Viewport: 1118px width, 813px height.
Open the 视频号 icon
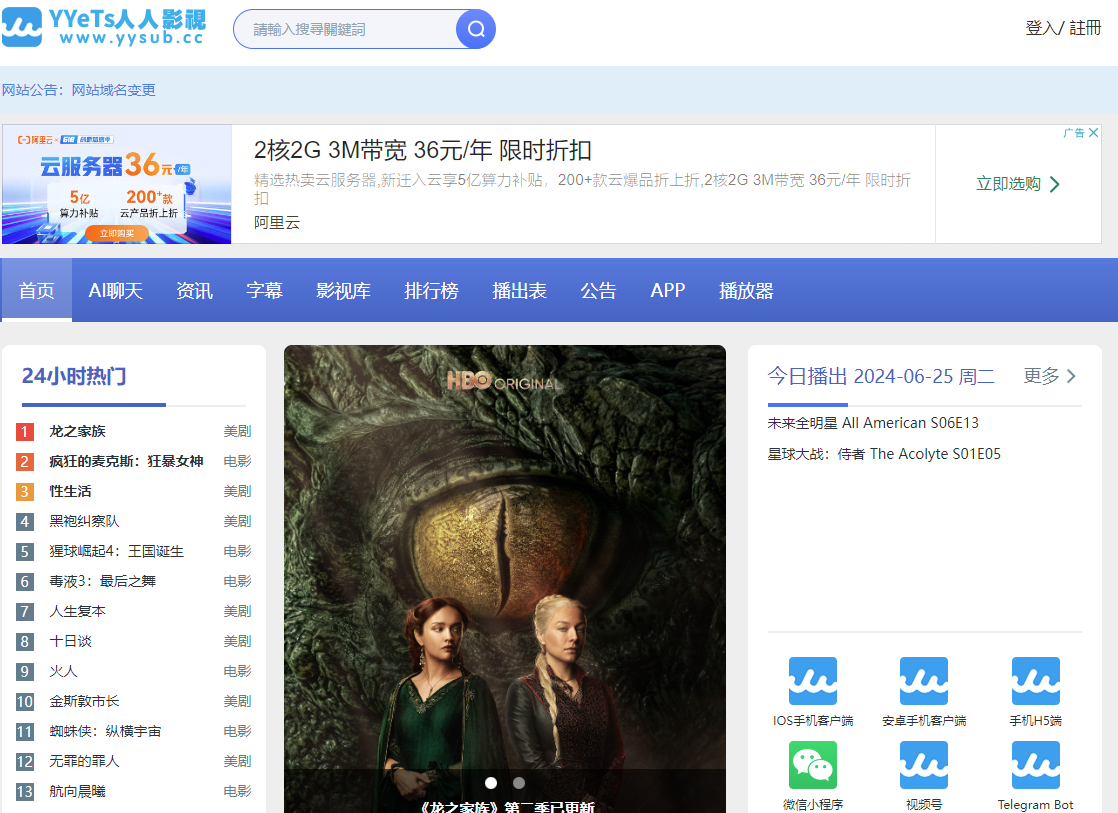[x=924, y=765]
